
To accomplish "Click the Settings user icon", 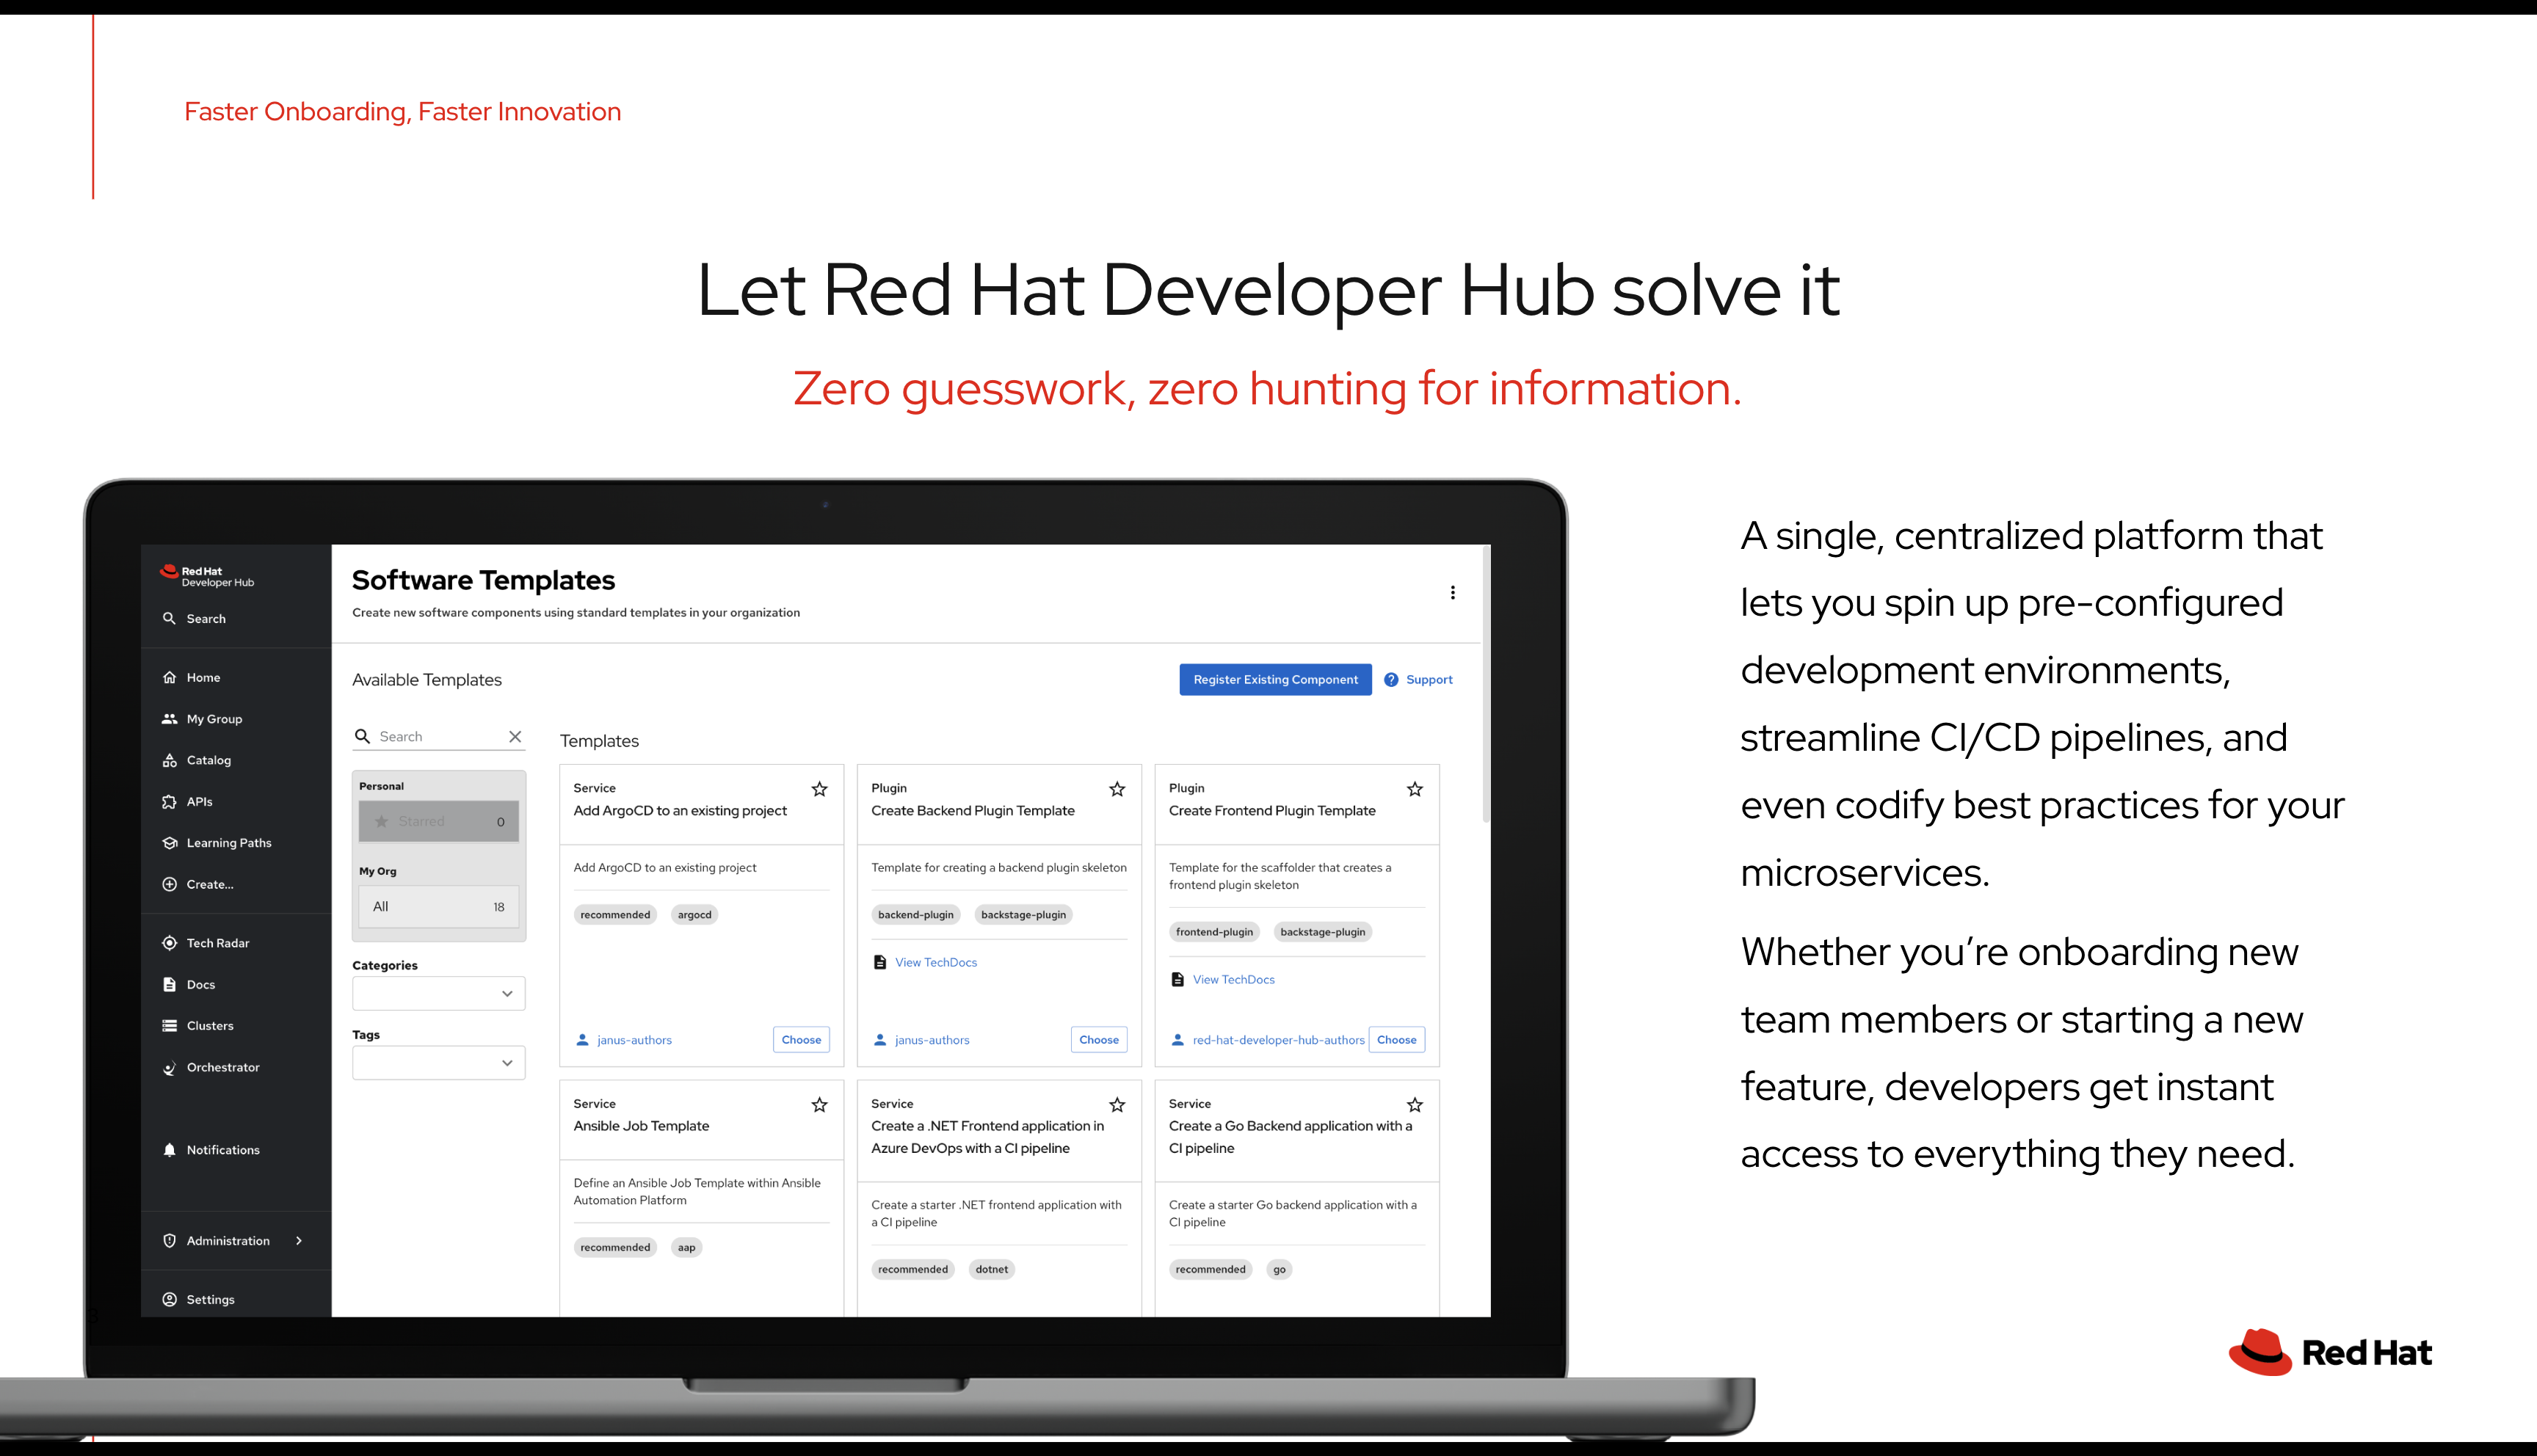I will [169, 1300].
